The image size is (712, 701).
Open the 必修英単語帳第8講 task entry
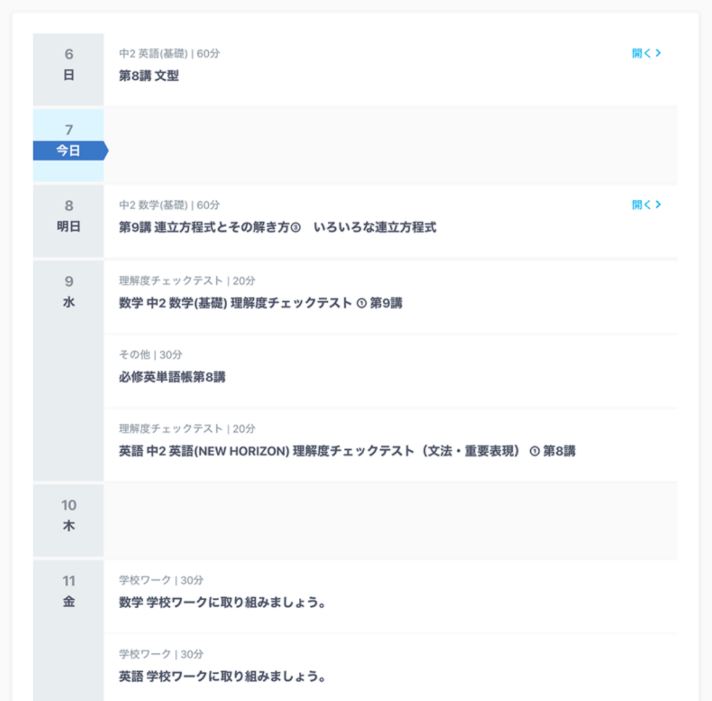(391, 371)
